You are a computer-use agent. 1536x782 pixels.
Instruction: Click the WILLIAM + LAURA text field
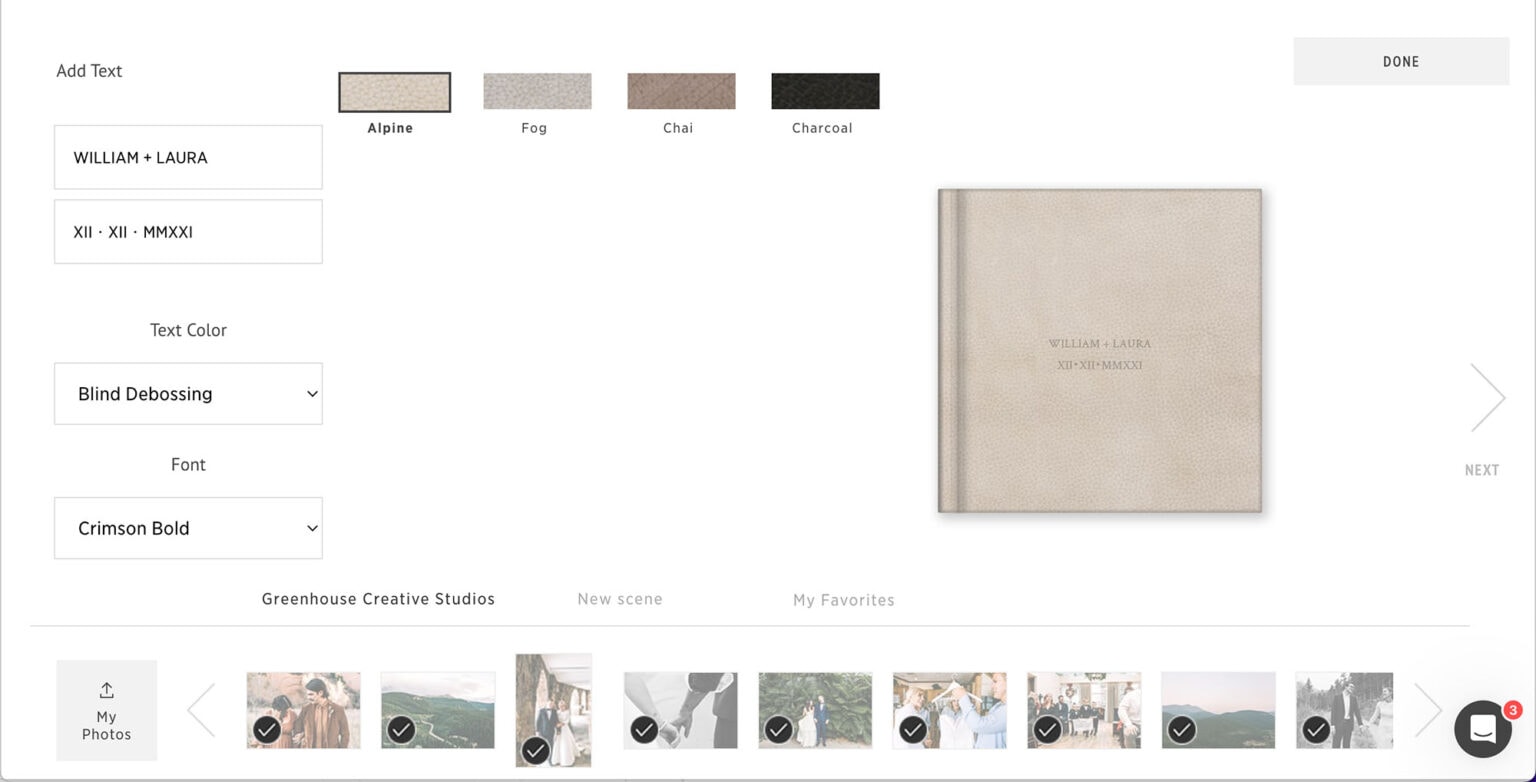point(188,157)
